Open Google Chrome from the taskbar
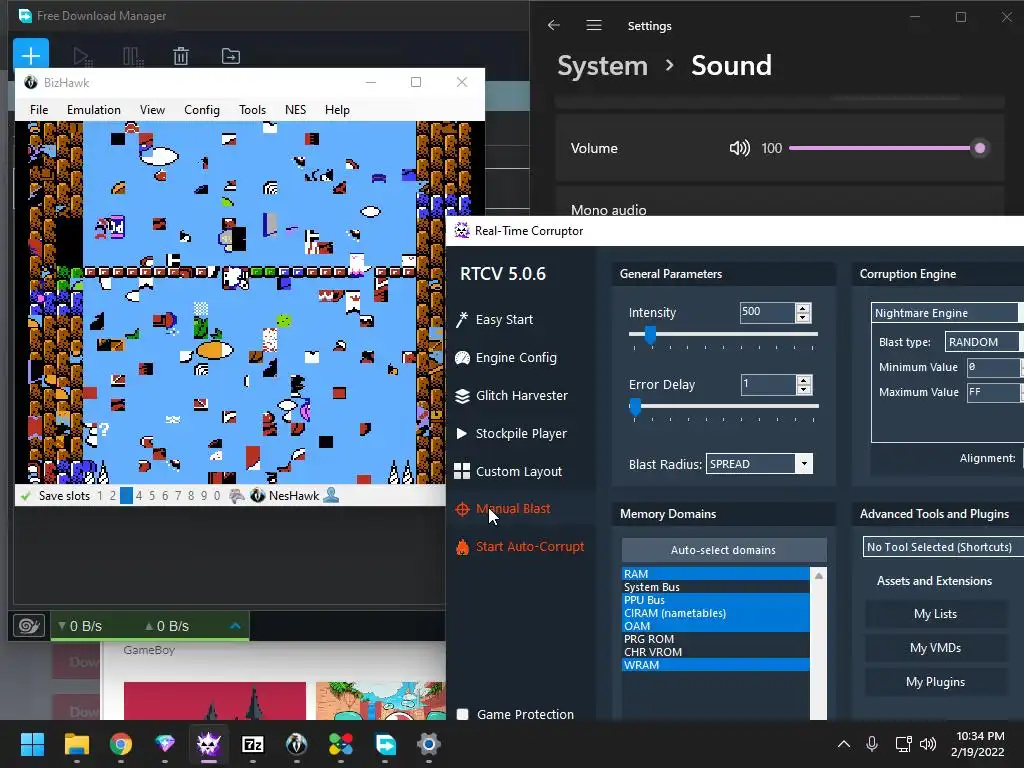 121,744
